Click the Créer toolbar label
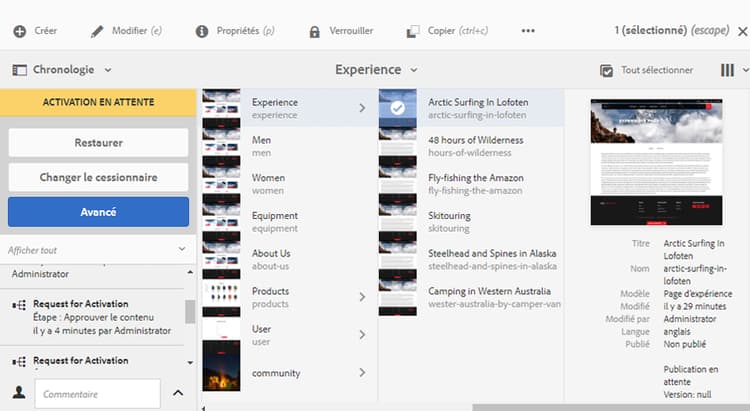Viewport: 750px width, 411px height. [x=45, y=31]
